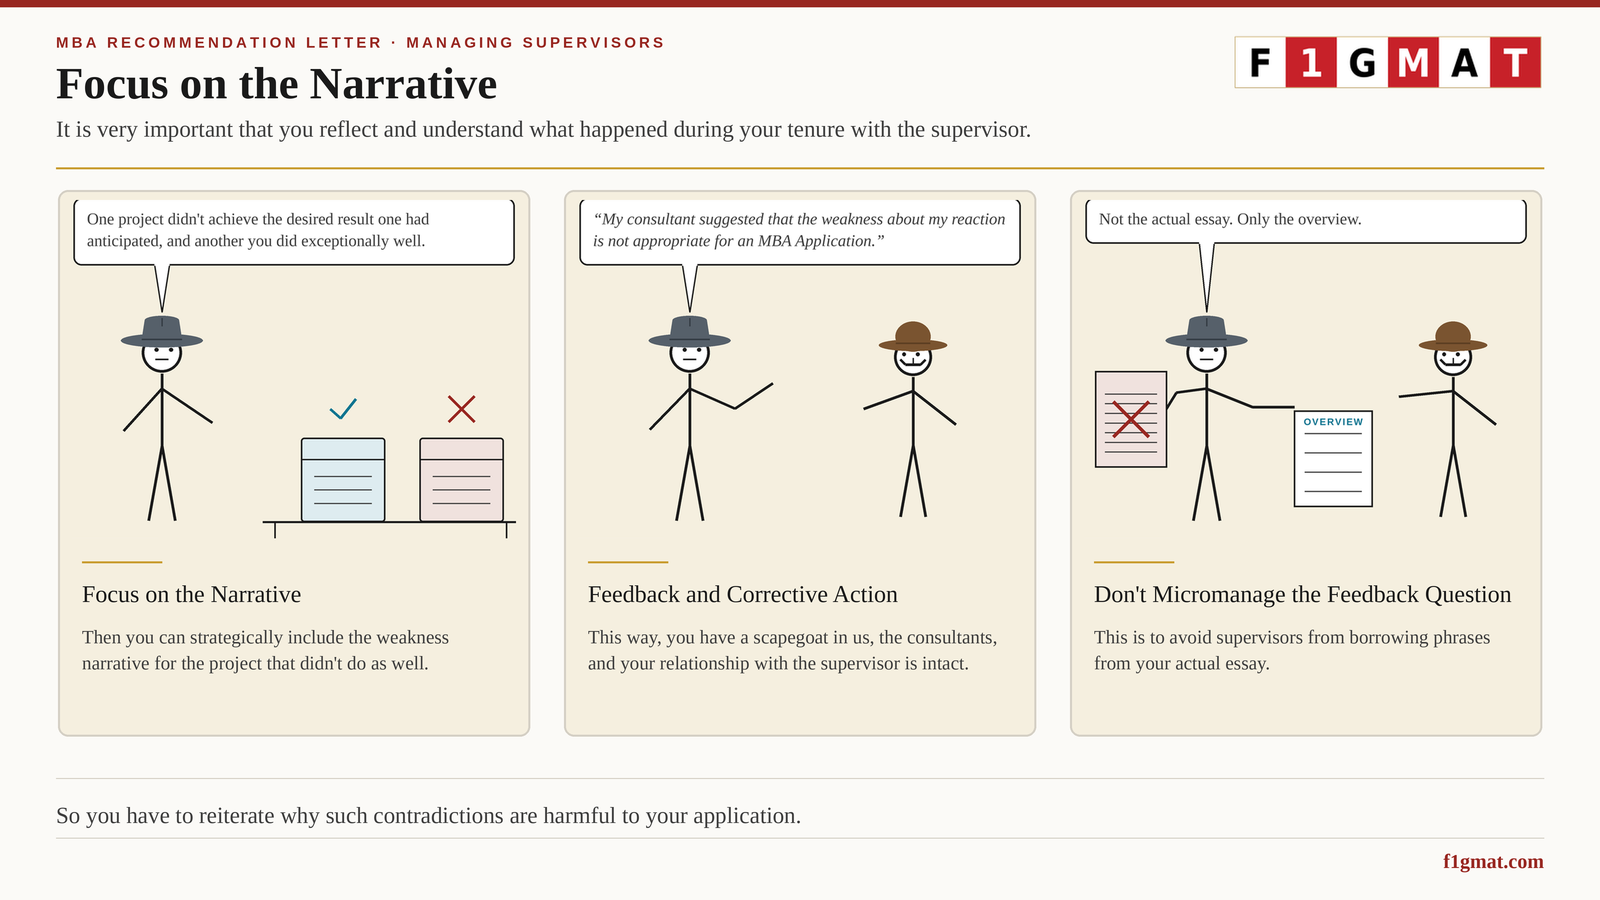Click 'Don't Micromanage the Feedback Question' heading

[1302, 594]
